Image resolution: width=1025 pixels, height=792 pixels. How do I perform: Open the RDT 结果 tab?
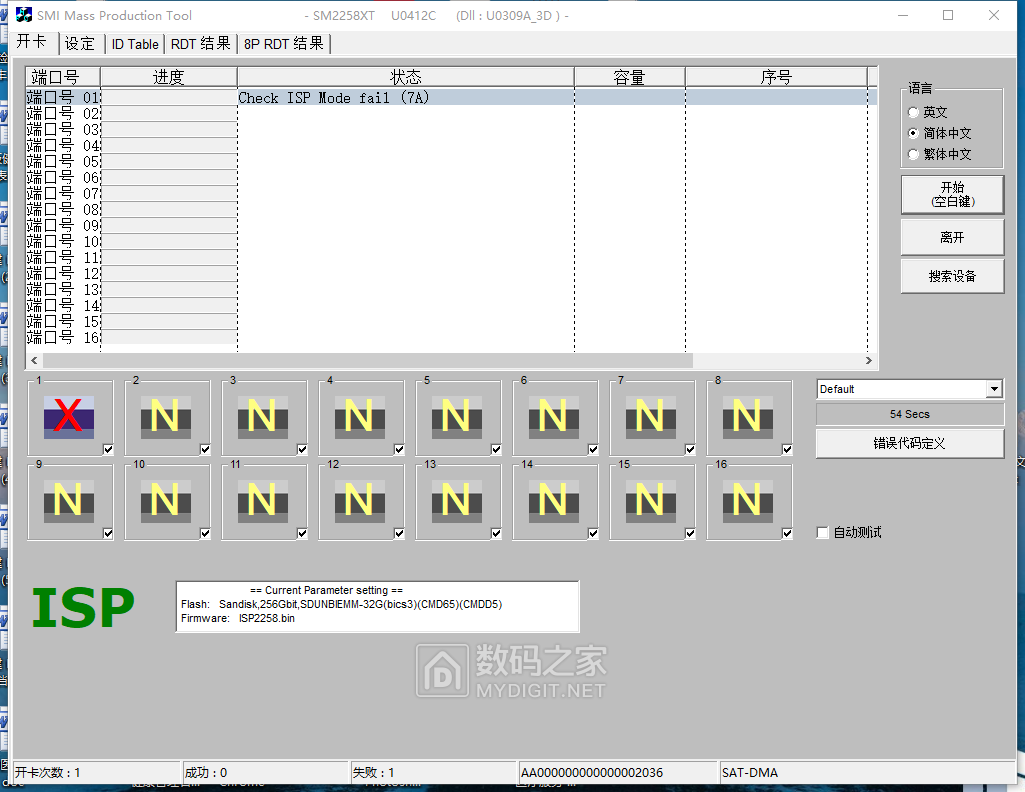click(200, 44)
